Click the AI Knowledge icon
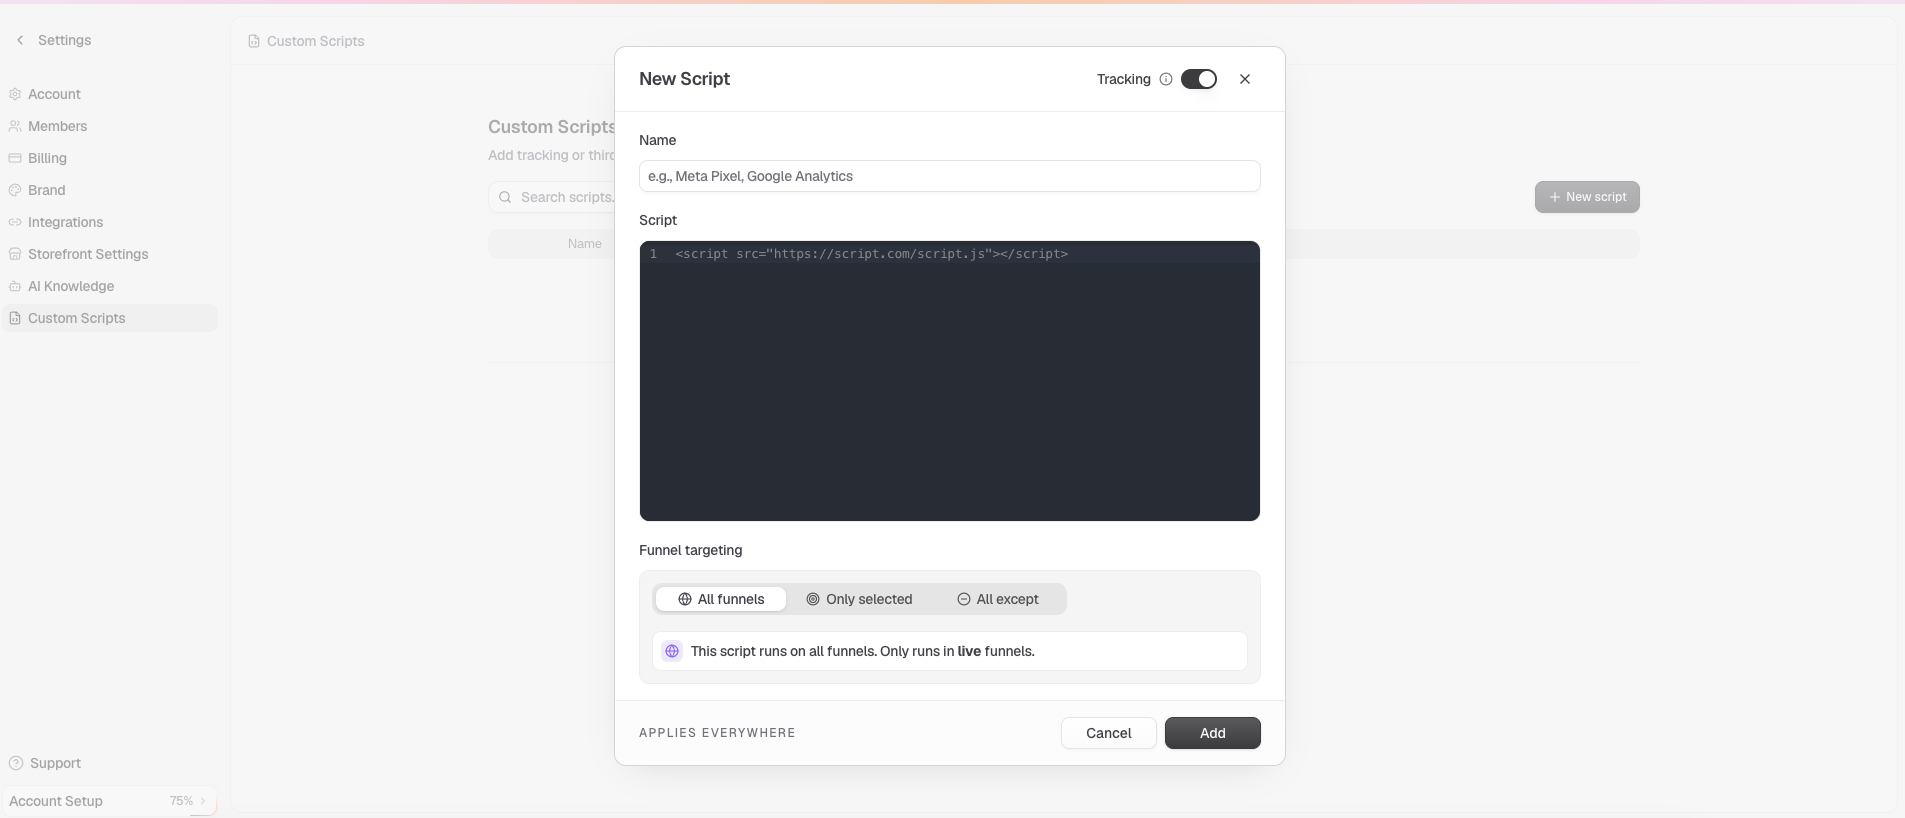 tap(15, 286)
